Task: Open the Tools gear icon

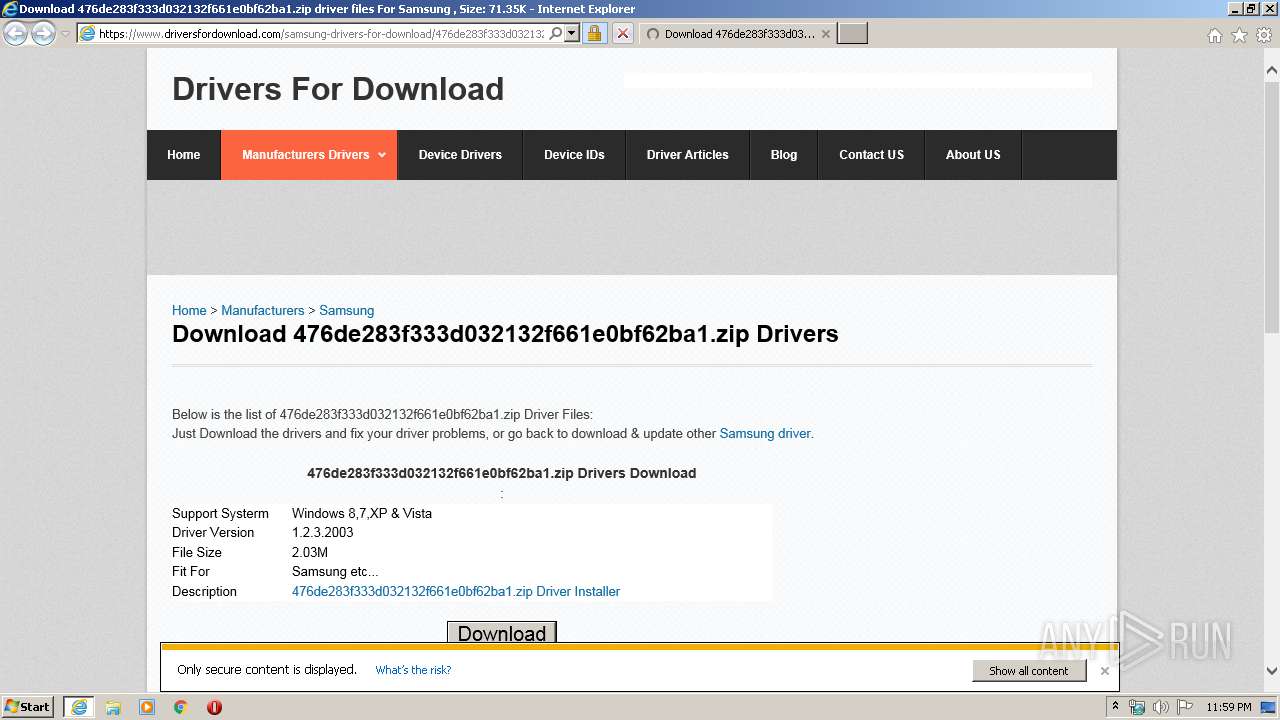Action: pos(1264,35)
